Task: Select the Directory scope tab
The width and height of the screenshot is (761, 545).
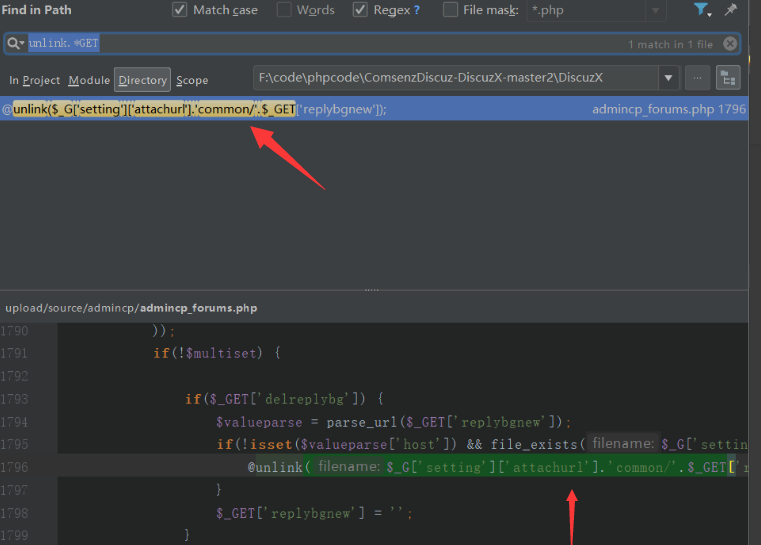Action: pyautogui.click(x=142, y=80)
